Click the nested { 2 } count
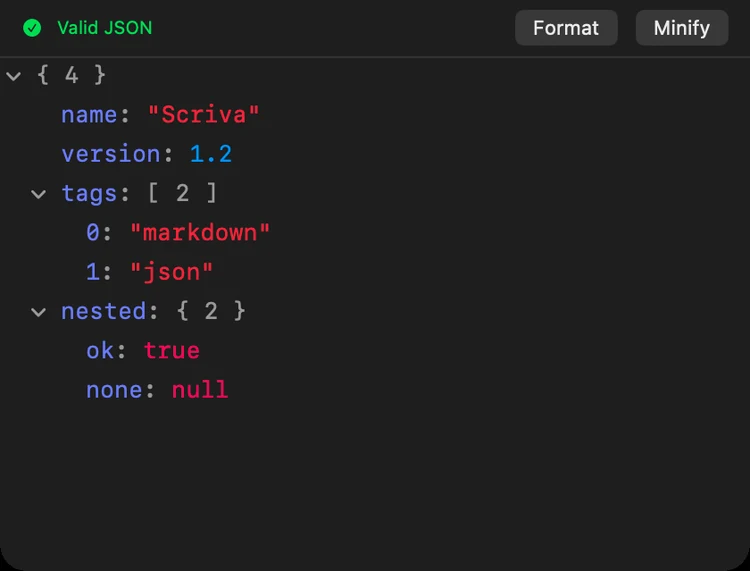This screenshot has width=750, height=571. (x=211, y=311)
